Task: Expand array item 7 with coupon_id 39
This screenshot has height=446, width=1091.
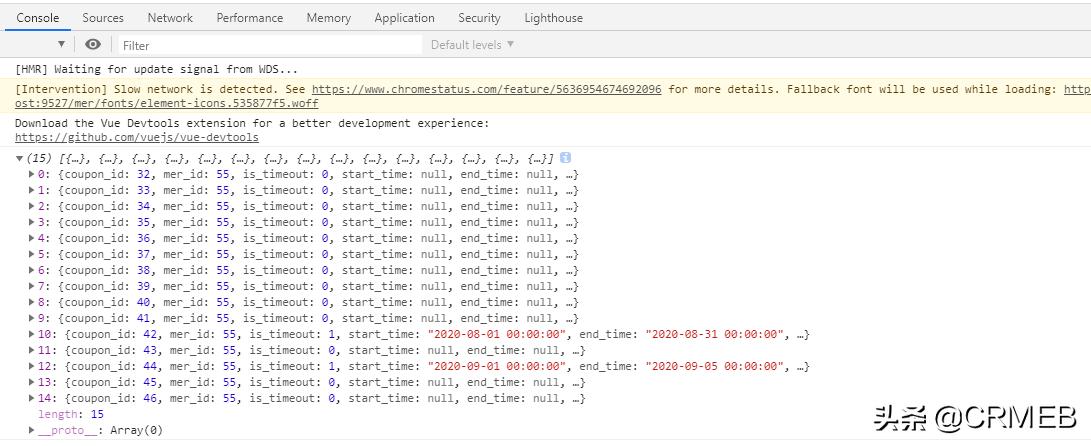Action: pyautogui.click(x=31, y=286)
